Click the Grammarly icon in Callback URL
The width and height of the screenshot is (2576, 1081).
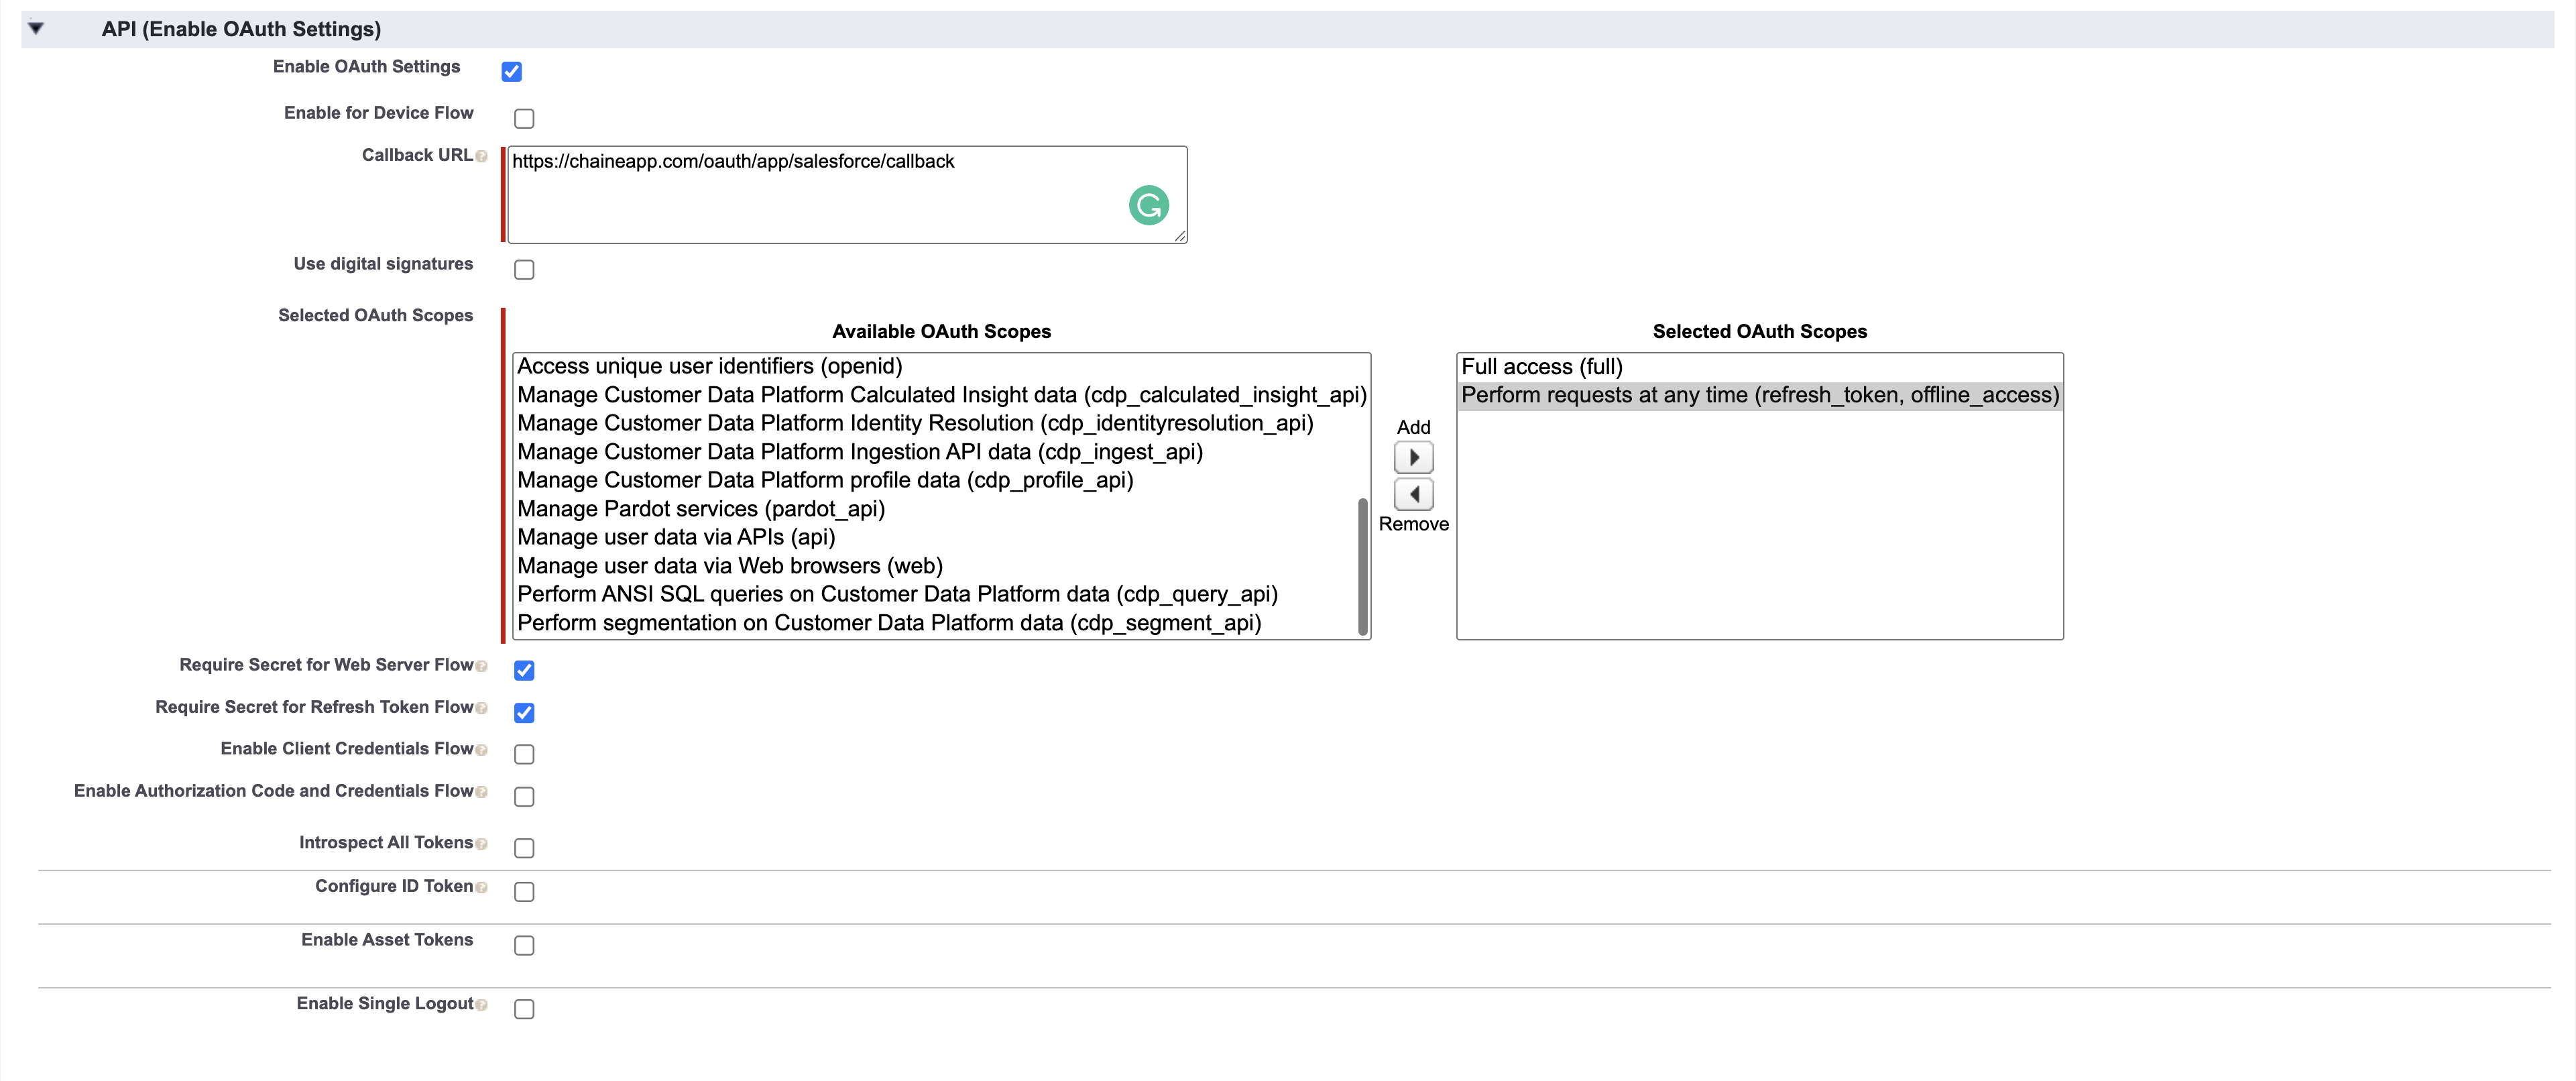pyautogui.click(x=1148, y=206)
